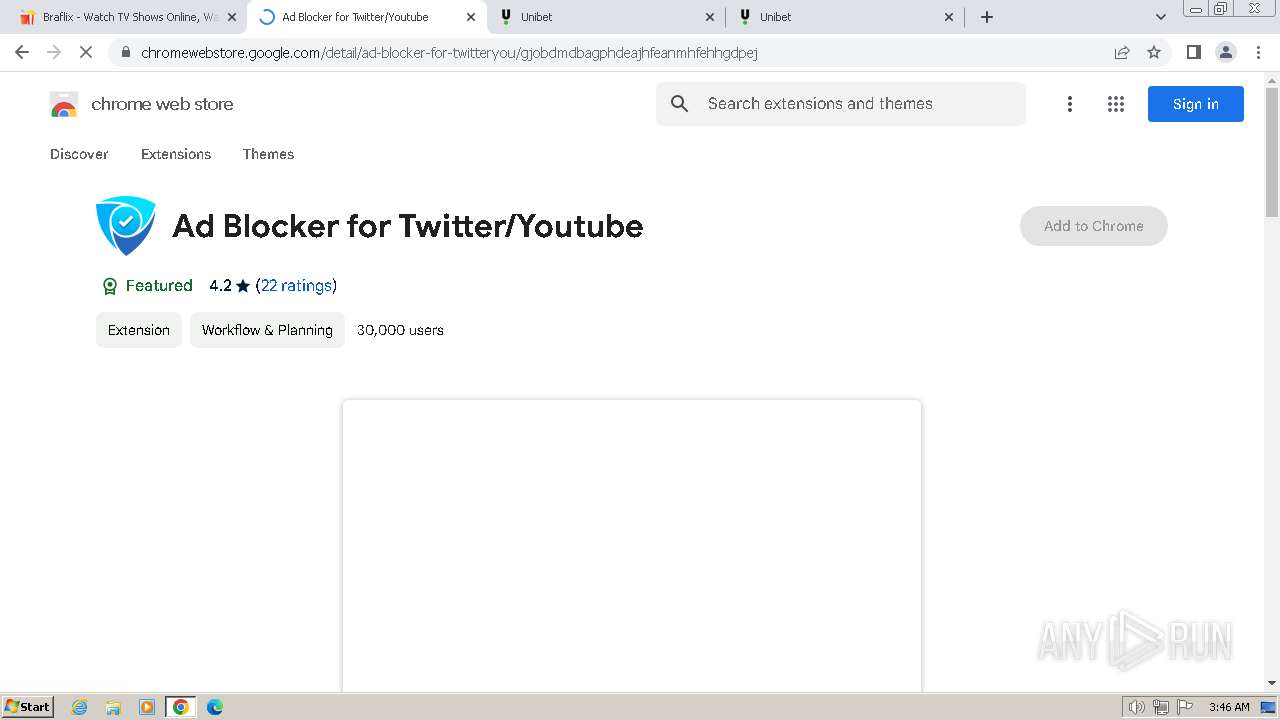The width and height of the screenshot is (1280, 720).
Task: Open the 22 ratings link
Action: pyautogui.click(x=296, y=286)
